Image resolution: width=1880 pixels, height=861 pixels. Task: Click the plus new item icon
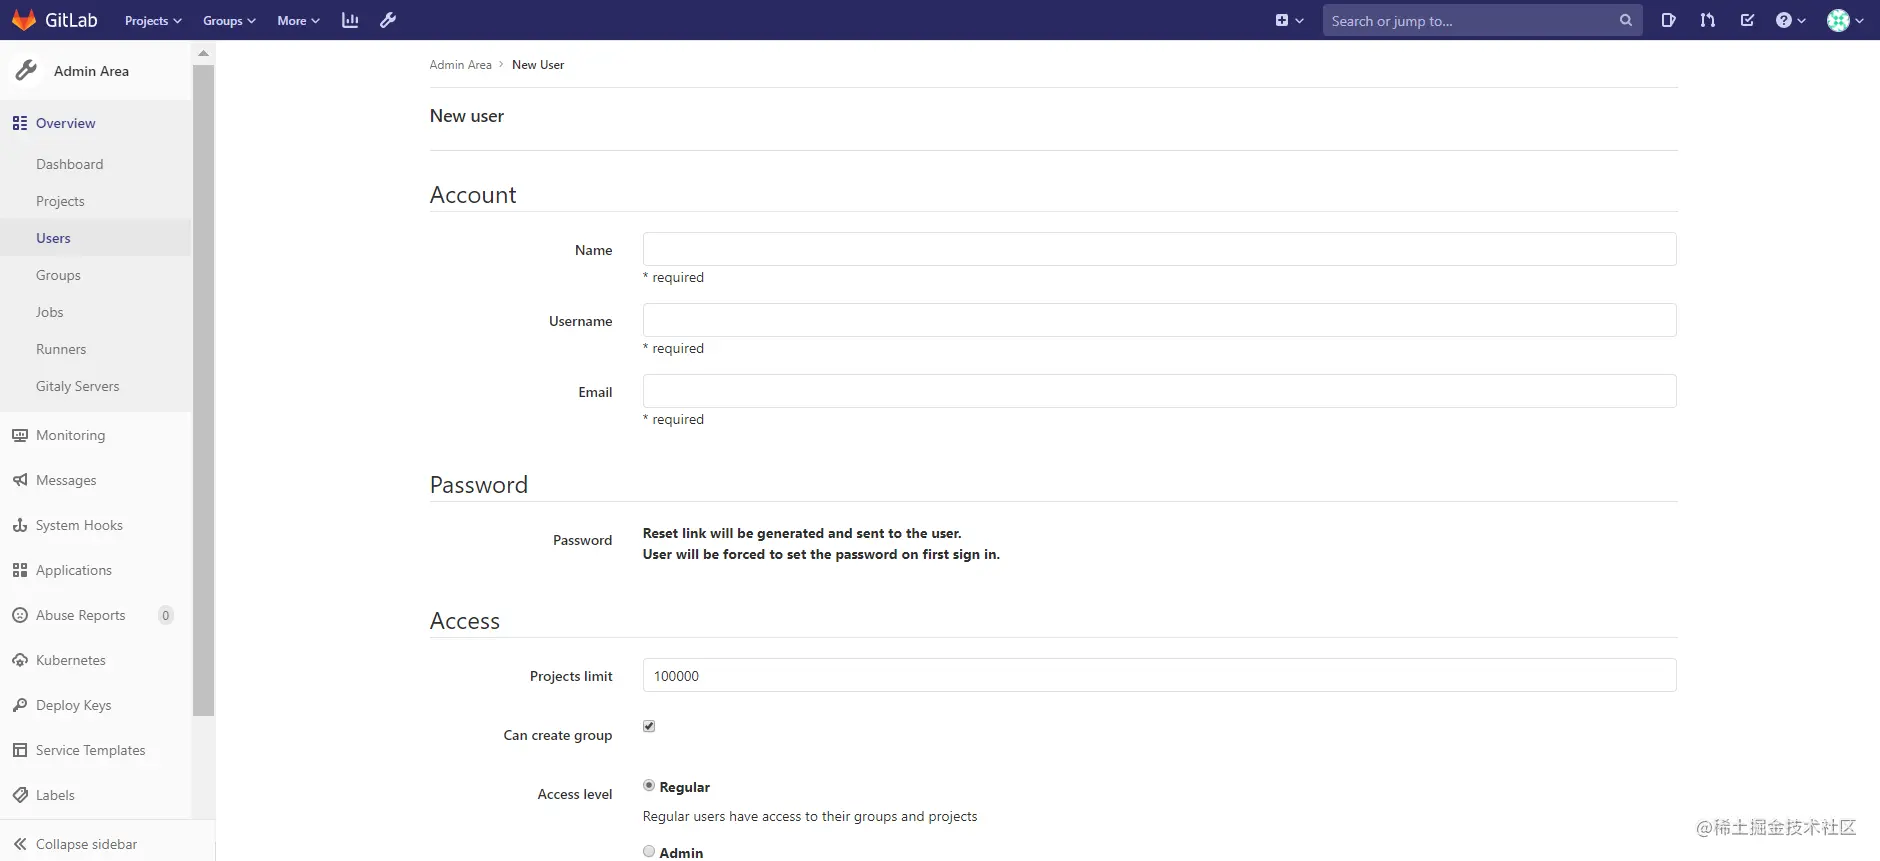pyautogui.click(x=1282, y=20)
